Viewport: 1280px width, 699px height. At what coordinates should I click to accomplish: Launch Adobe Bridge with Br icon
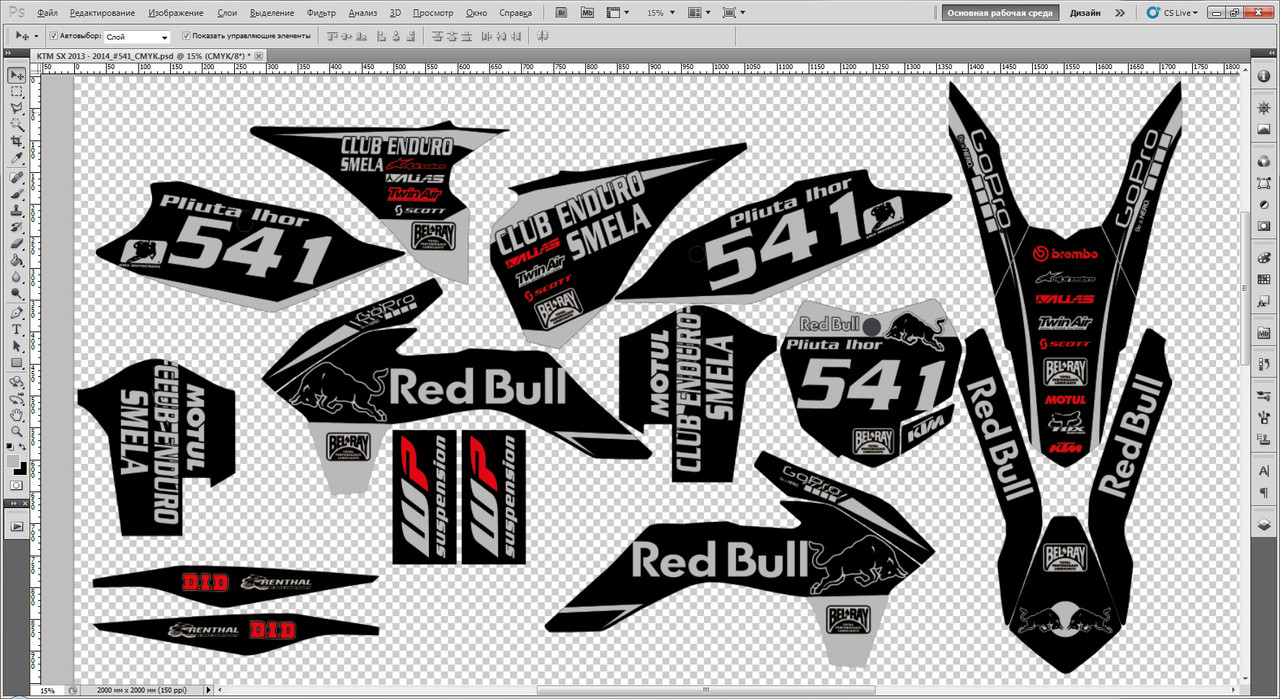(x=562, y=13)
